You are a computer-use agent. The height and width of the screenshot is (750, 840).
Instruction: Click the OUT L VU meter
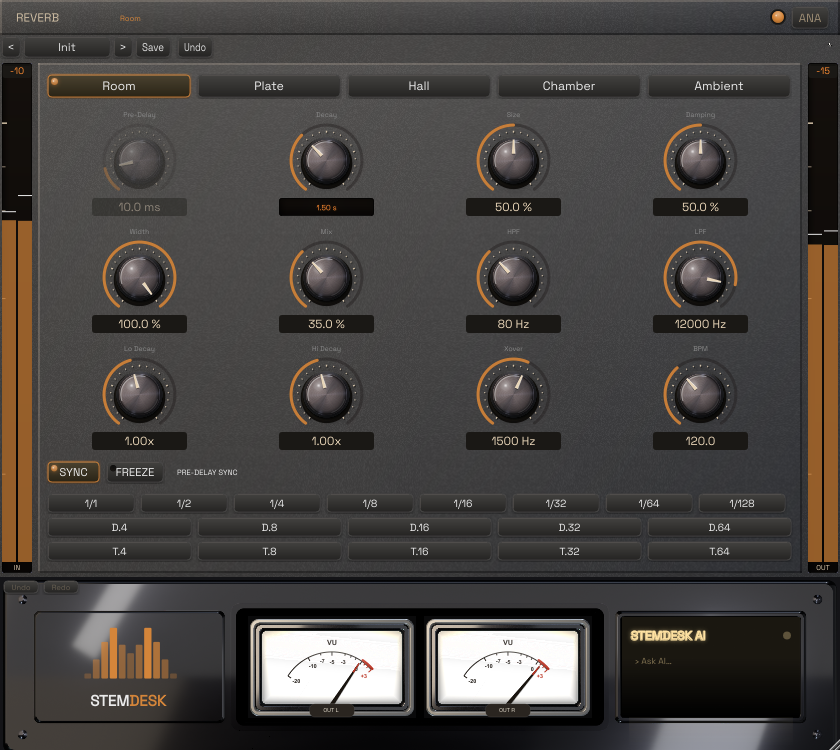pos(332,667)
